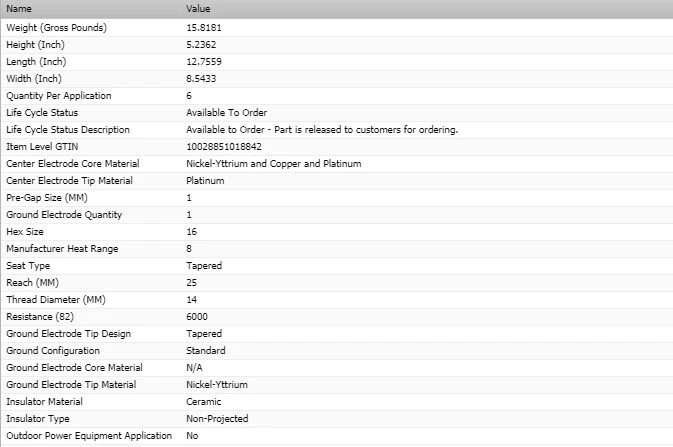The height and width of the screenshot is (447, 673).
Task: Select the Nickel-Yttrium tip material value
Action: 217,385
